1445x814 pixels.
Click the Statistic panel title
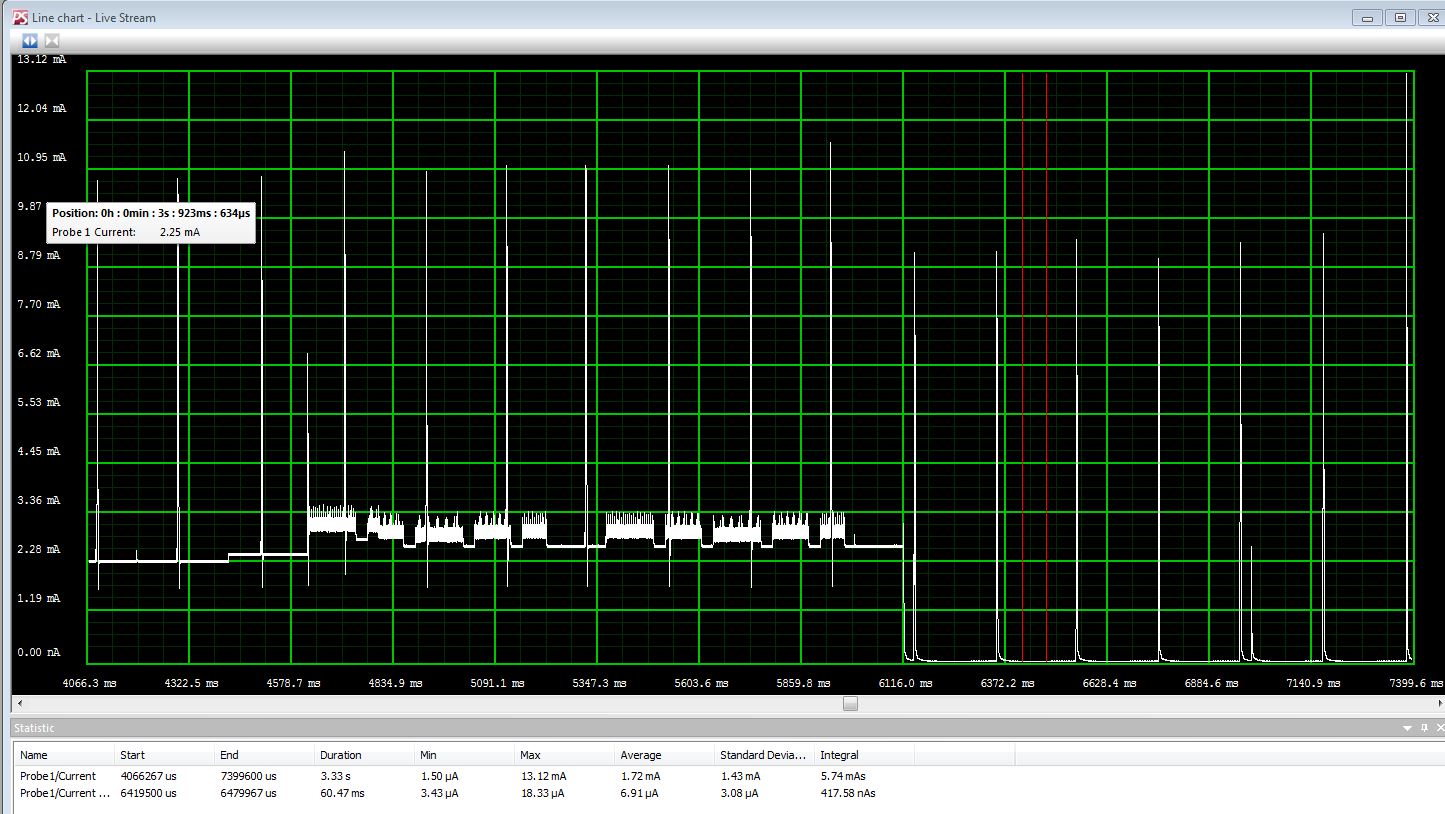(34, 728)
